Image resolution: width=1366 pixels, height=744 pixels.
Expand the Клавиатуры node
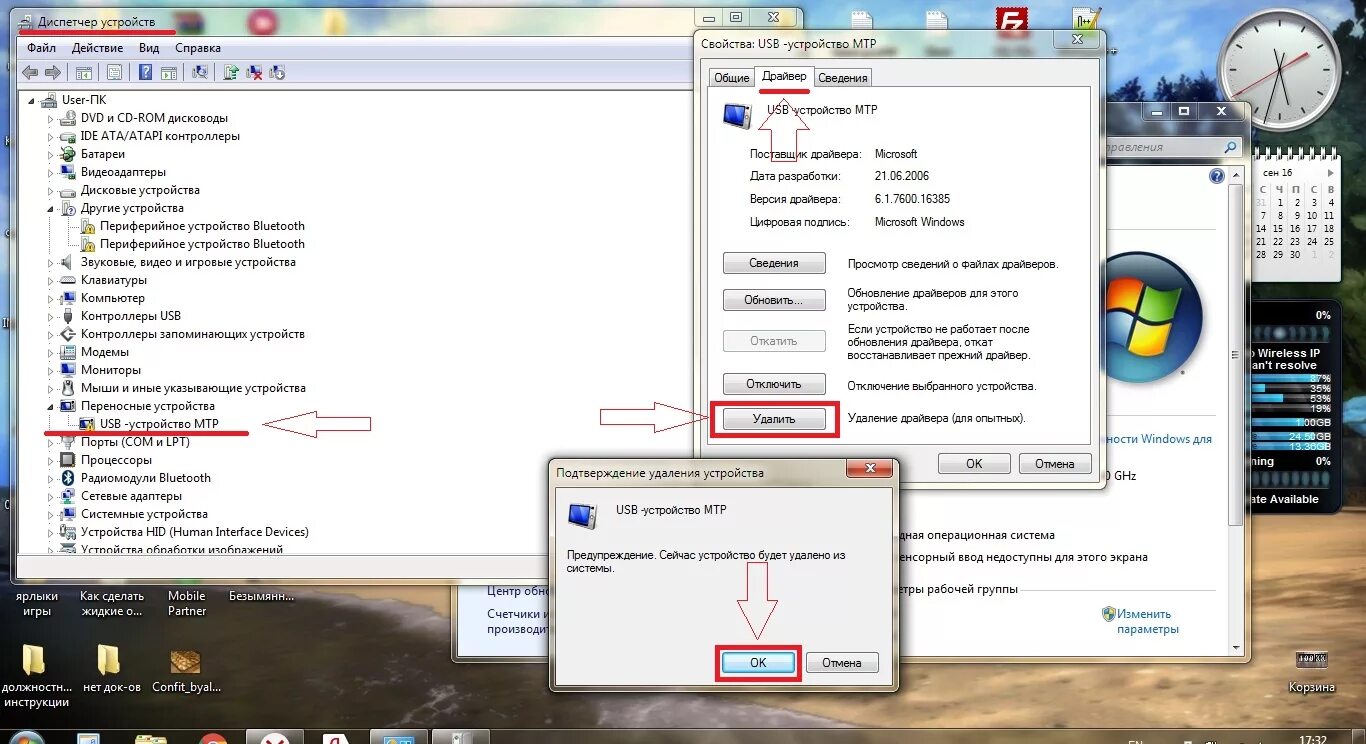(50, 280)
